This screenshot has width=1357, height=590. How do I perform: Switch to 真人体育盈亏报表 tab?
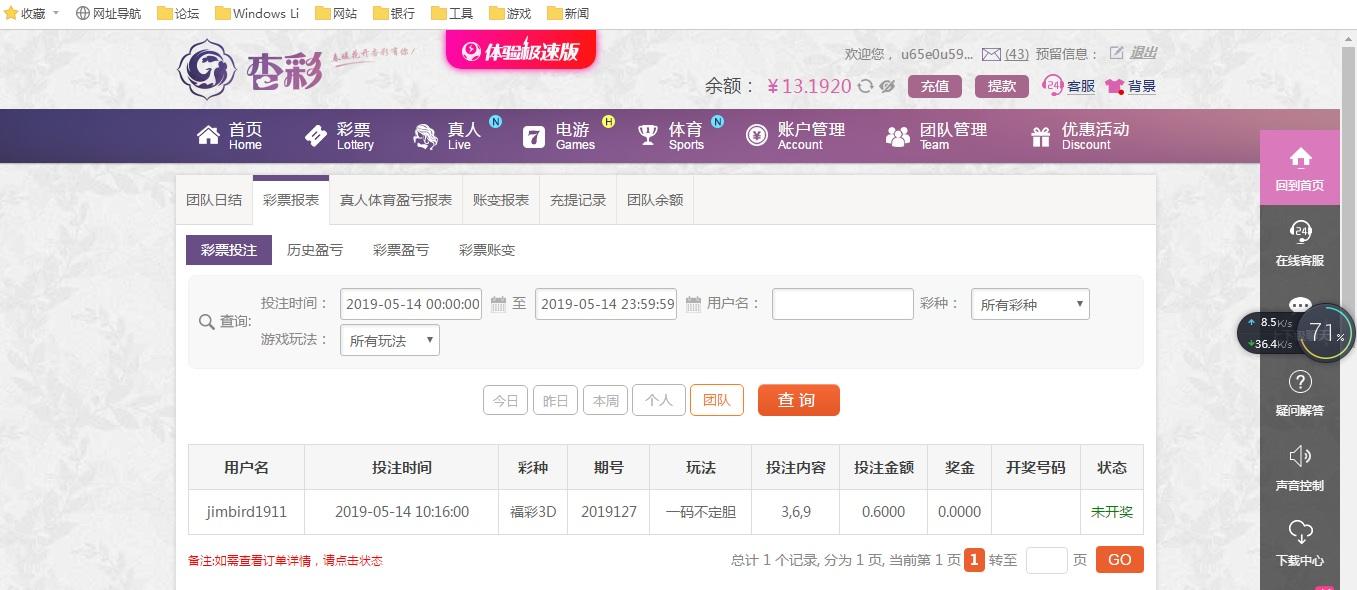pyautogui.click(x=396, y=200)
